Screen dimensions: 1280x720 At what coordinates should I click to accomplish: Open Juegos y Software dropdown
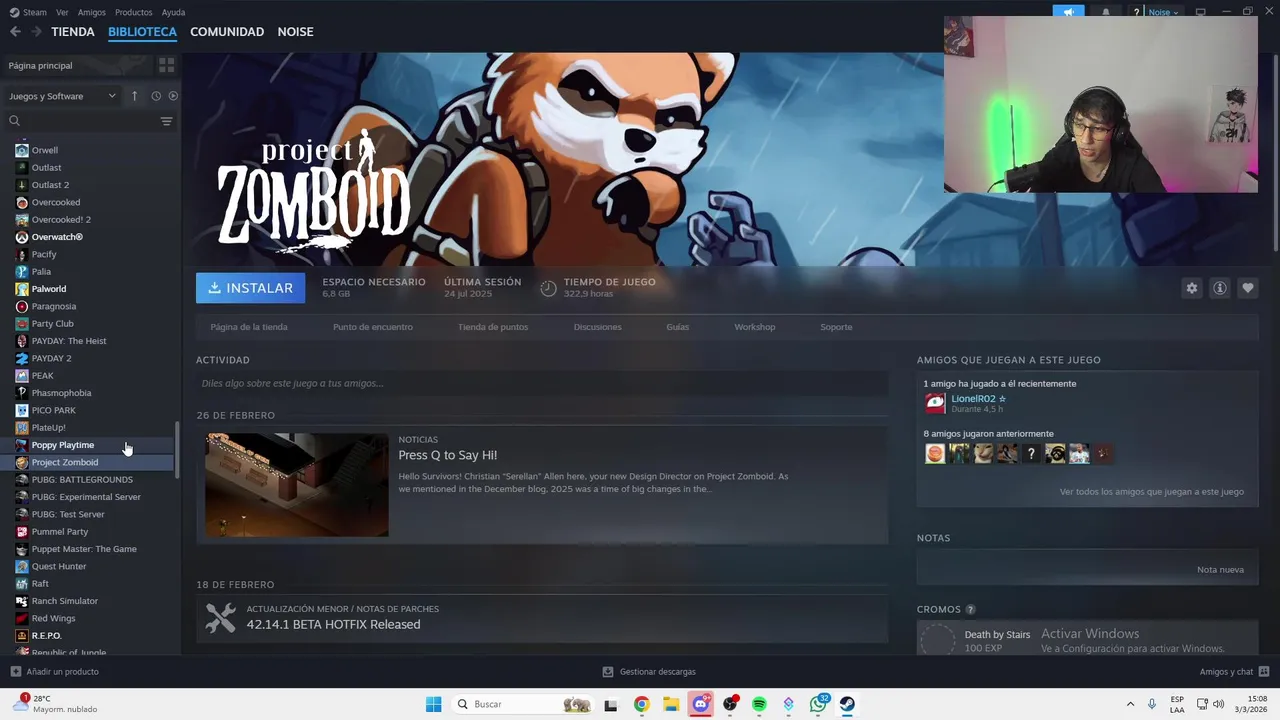[62, 96]
